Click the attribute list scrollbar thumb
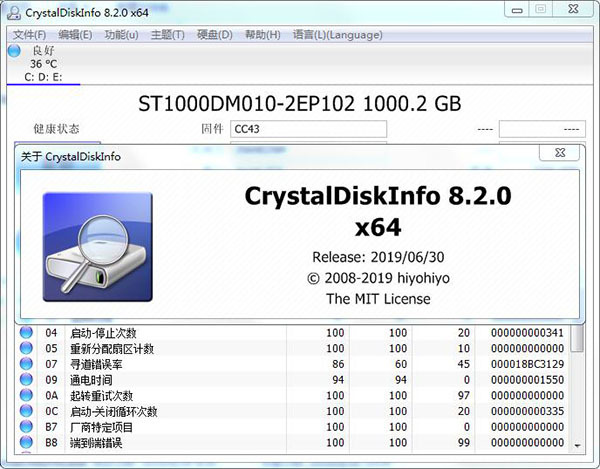 (x=577, y=338)
